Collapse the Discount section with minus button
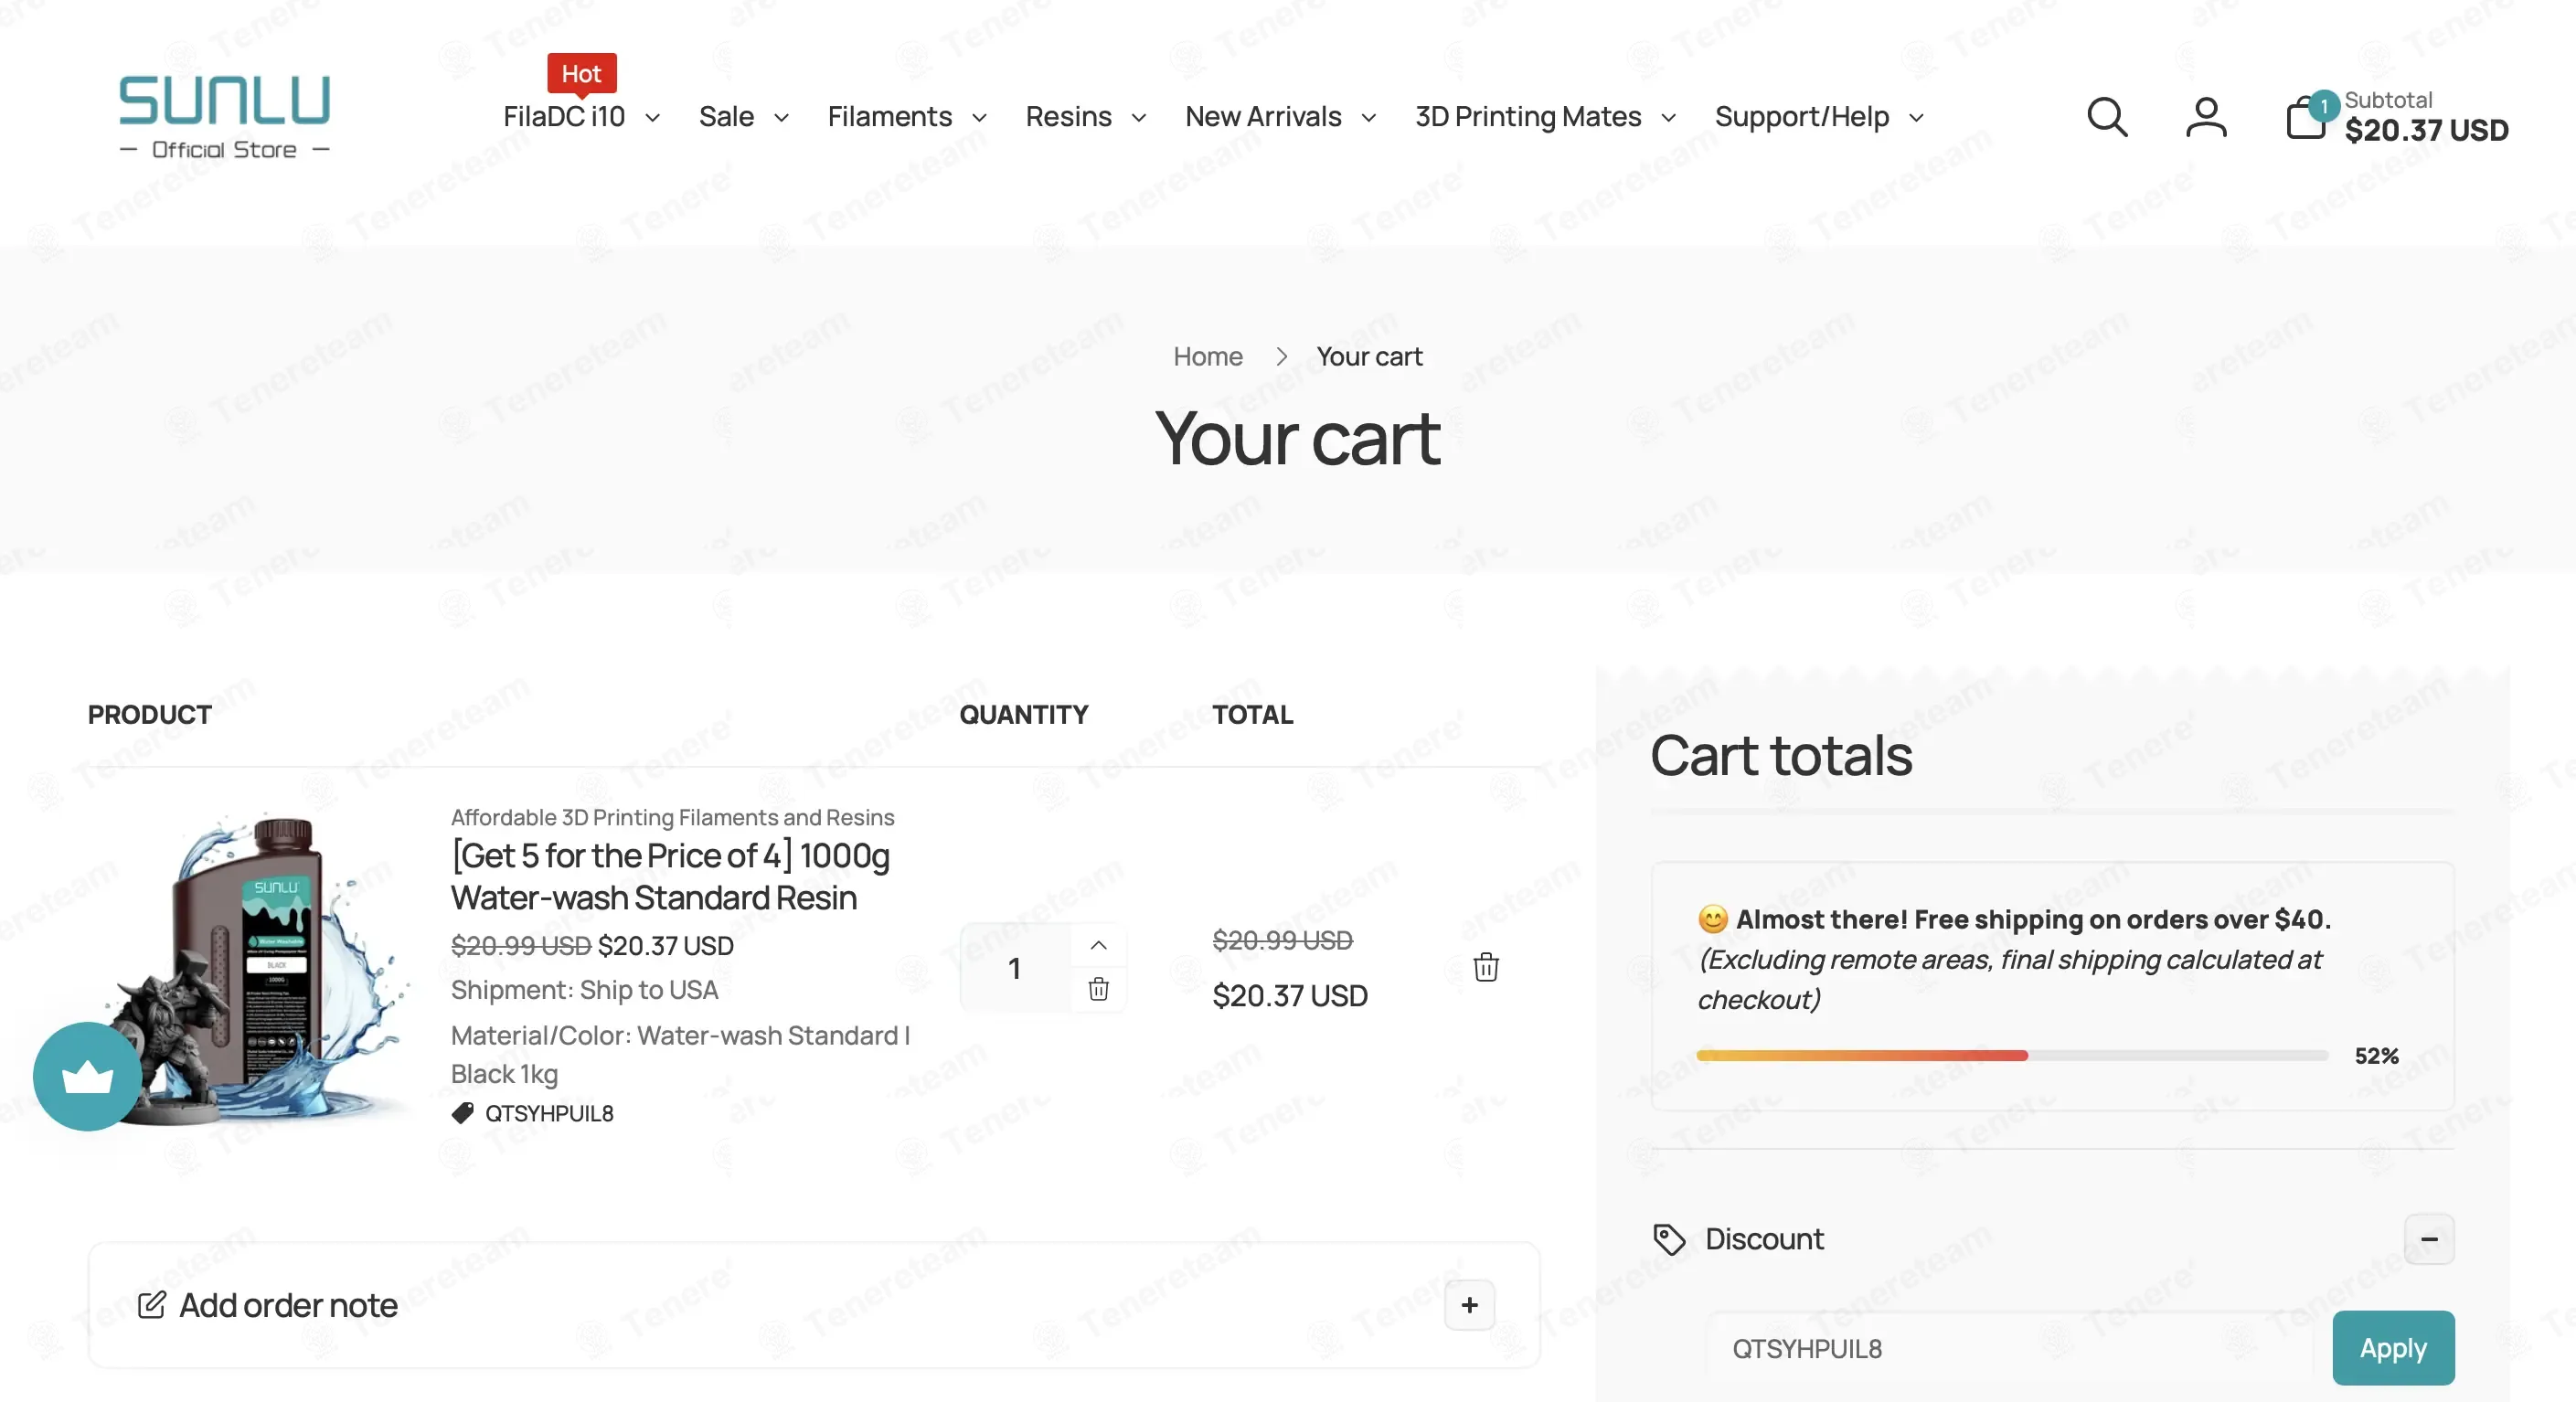Viewport: 2576px width, 1402px height. pyautogui.click(x=2429, y=1239)
